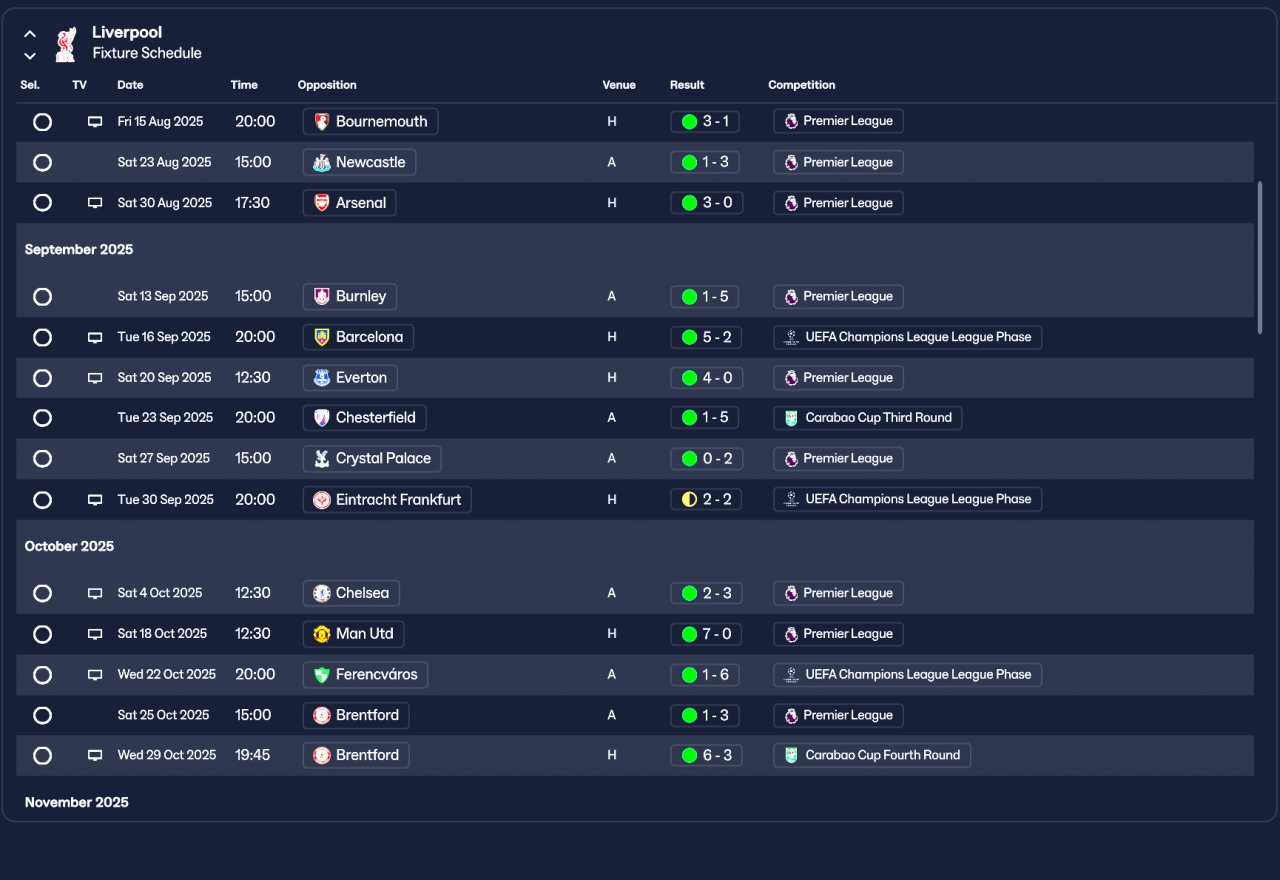The height and width of the screenshot is (880, 1280).
Task: Click the 17:30 kick-off time
Action: (252, 203)
